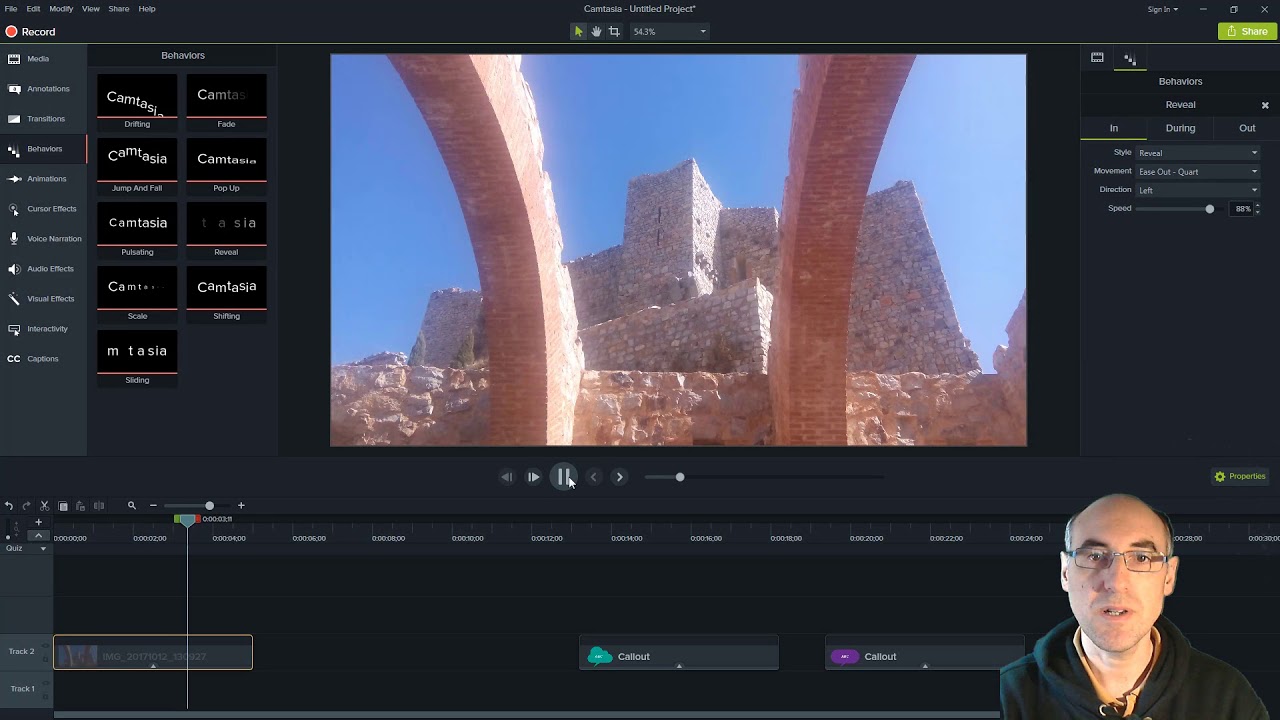1280x720 pixels.
Task: Redo the last timeline action
Action: (27, 506)
